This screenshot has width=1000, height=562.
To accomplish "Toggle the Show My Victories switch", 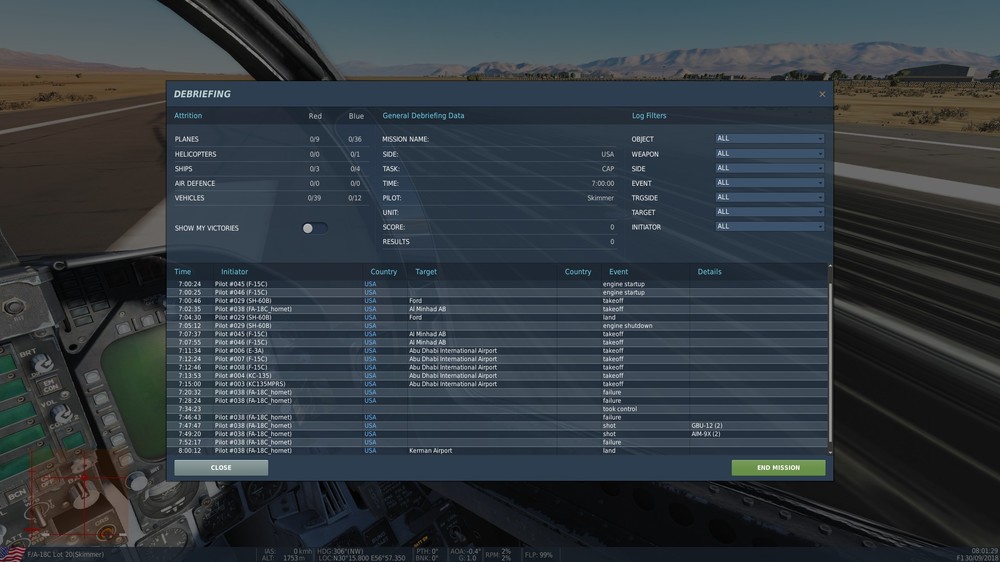I will [314, 228].
